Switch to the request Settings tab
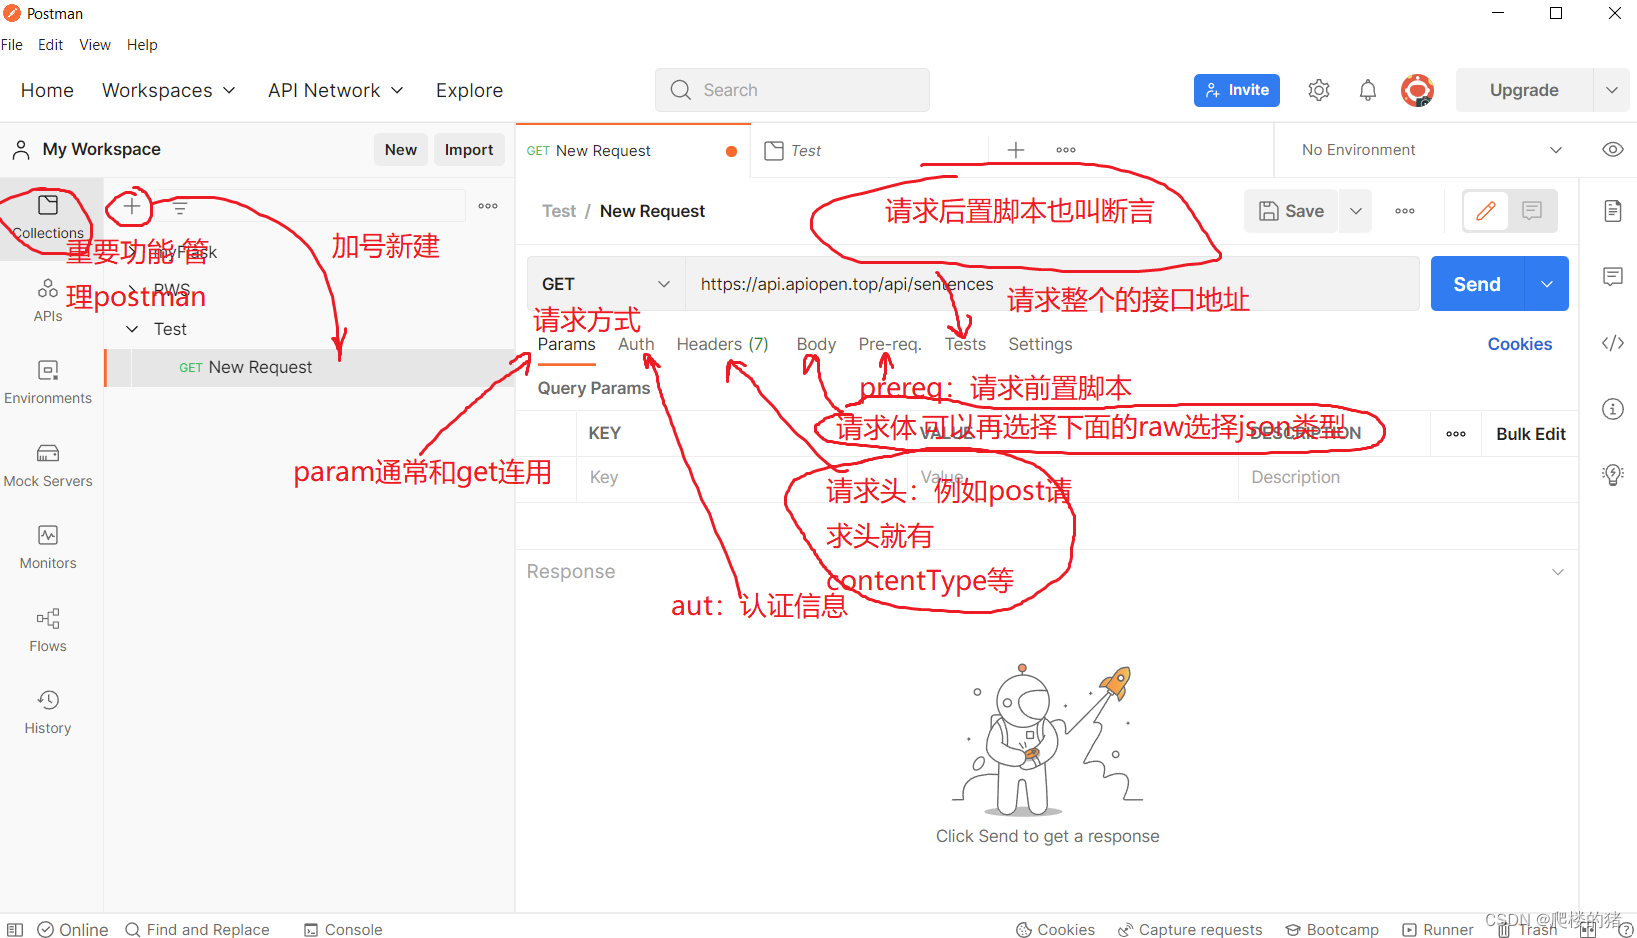This screenshot has width=1637, height=938. [1040, 344]
